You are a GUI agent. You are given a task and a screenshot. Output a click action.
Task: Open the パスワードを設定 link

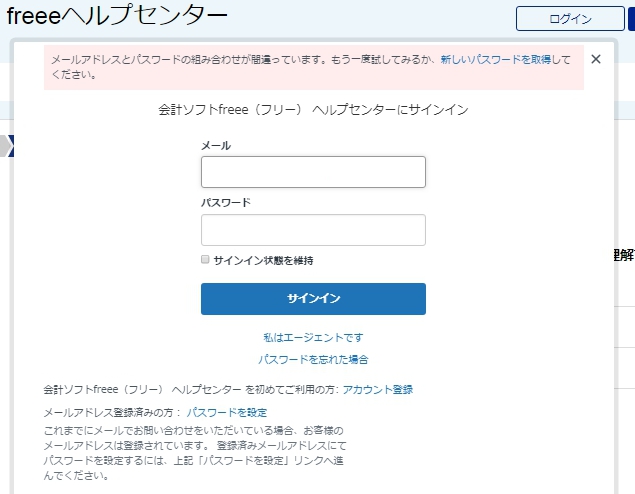(226, 412)
